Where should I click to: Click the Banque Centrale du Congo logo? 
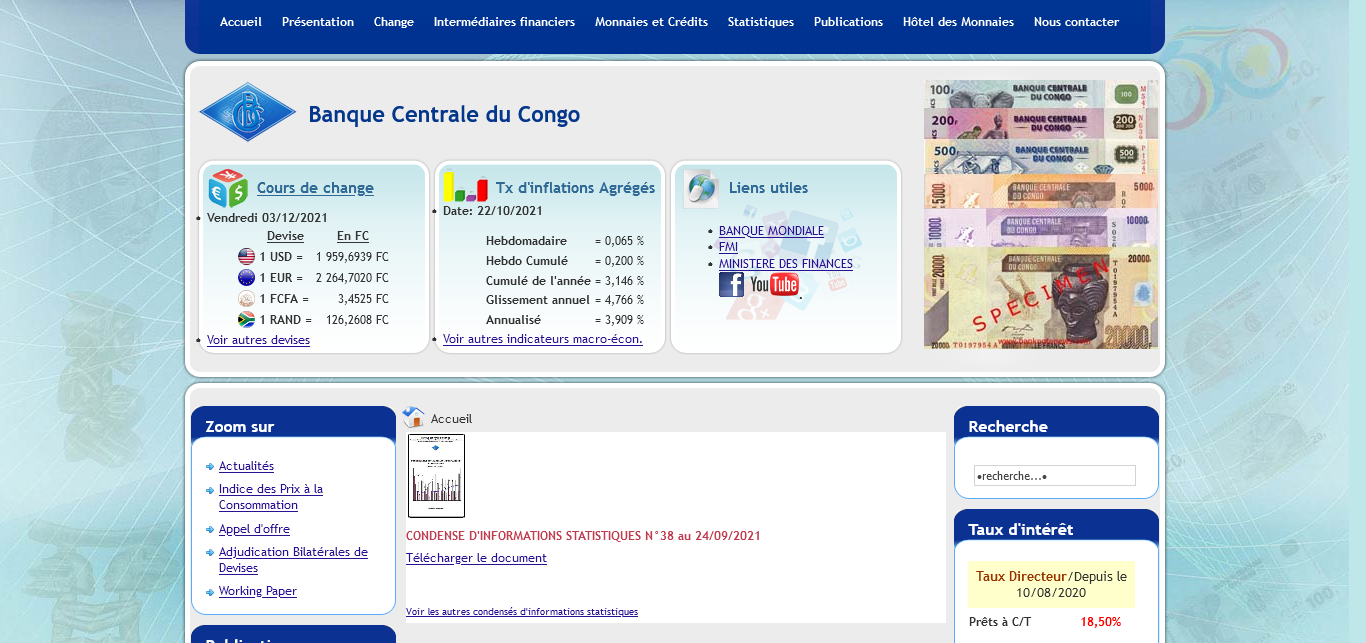(x=247, y=112)
